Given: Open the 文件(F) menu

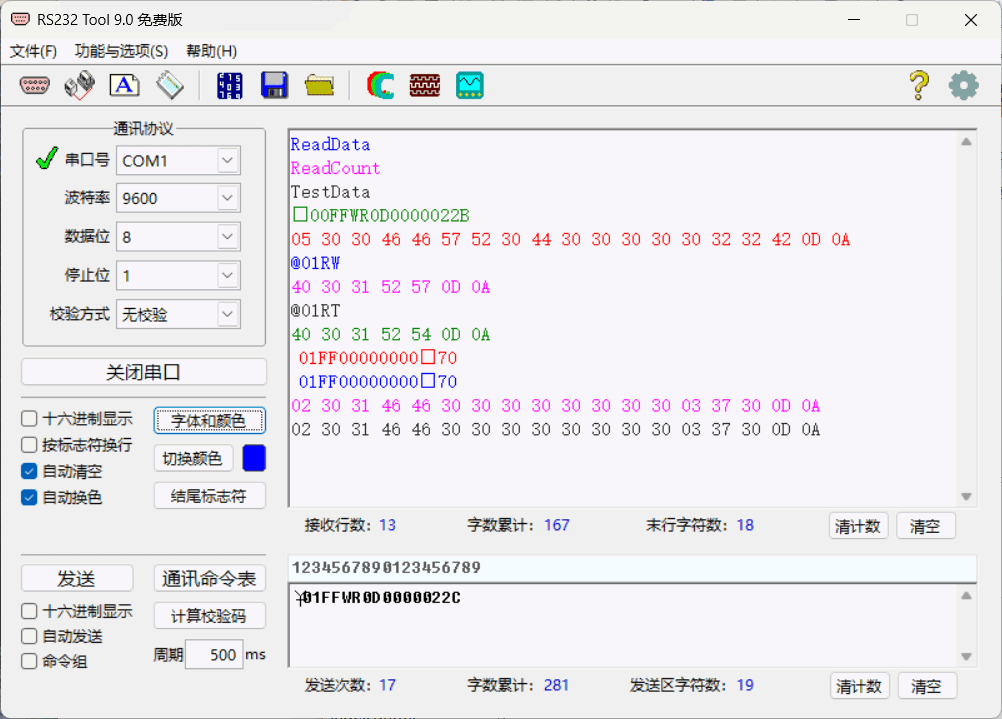Looking at the screenshot, I should coord(33,51).
